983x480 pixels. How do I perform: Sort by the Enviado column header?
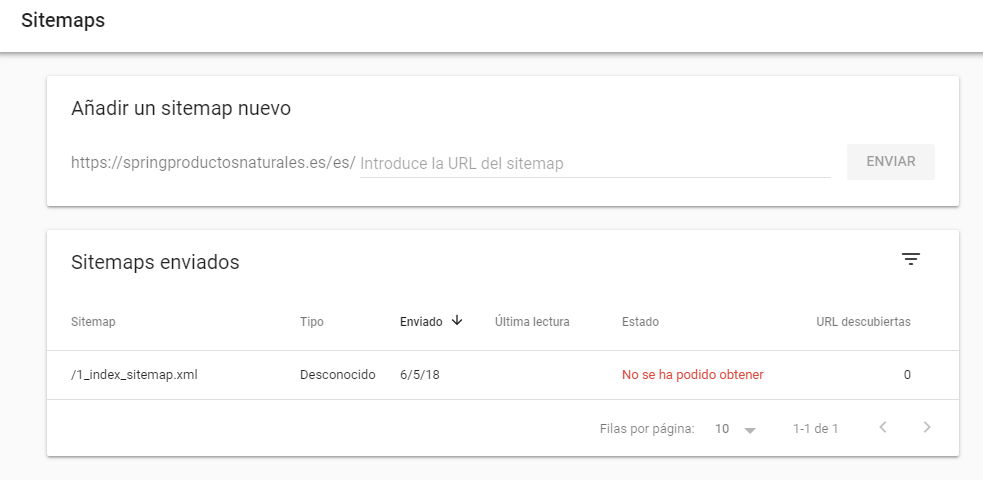[421, 322]
